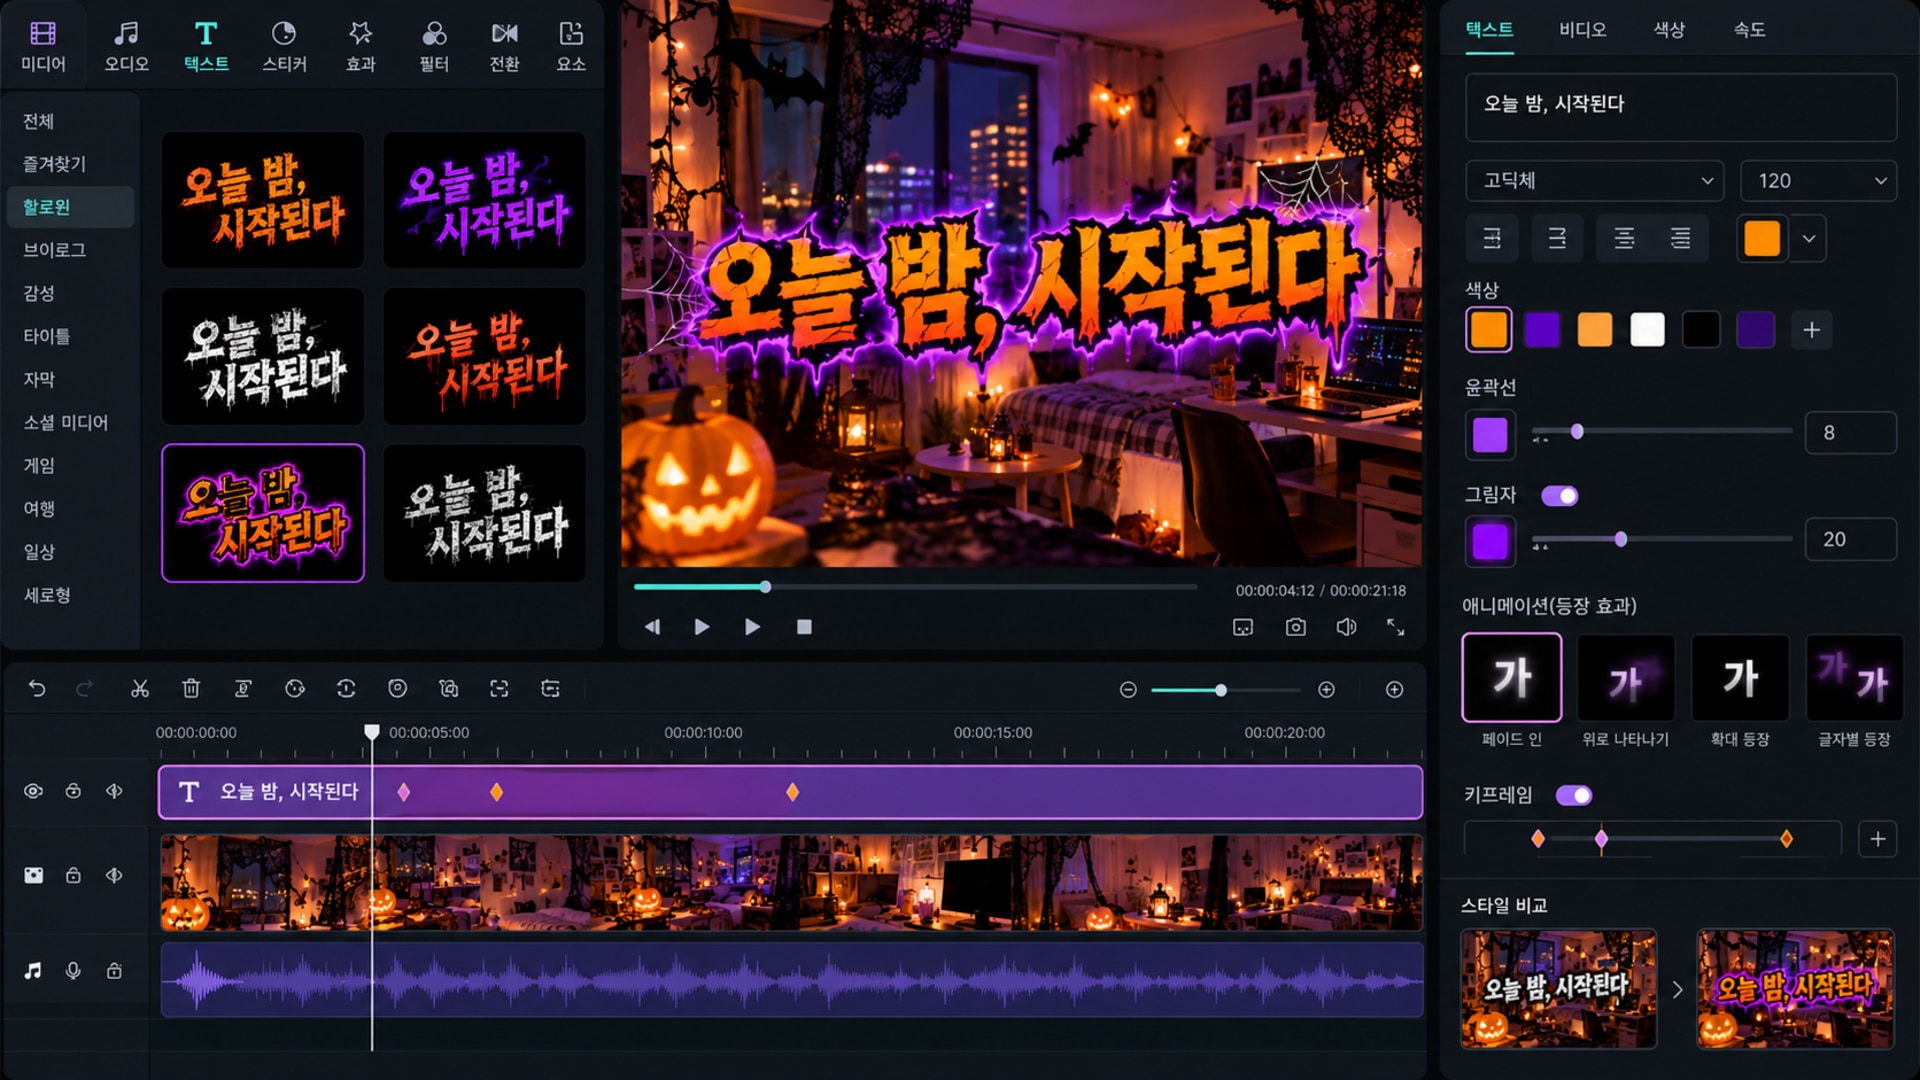Open the 고딕체 font dropdown

[x=1594, y=181]
